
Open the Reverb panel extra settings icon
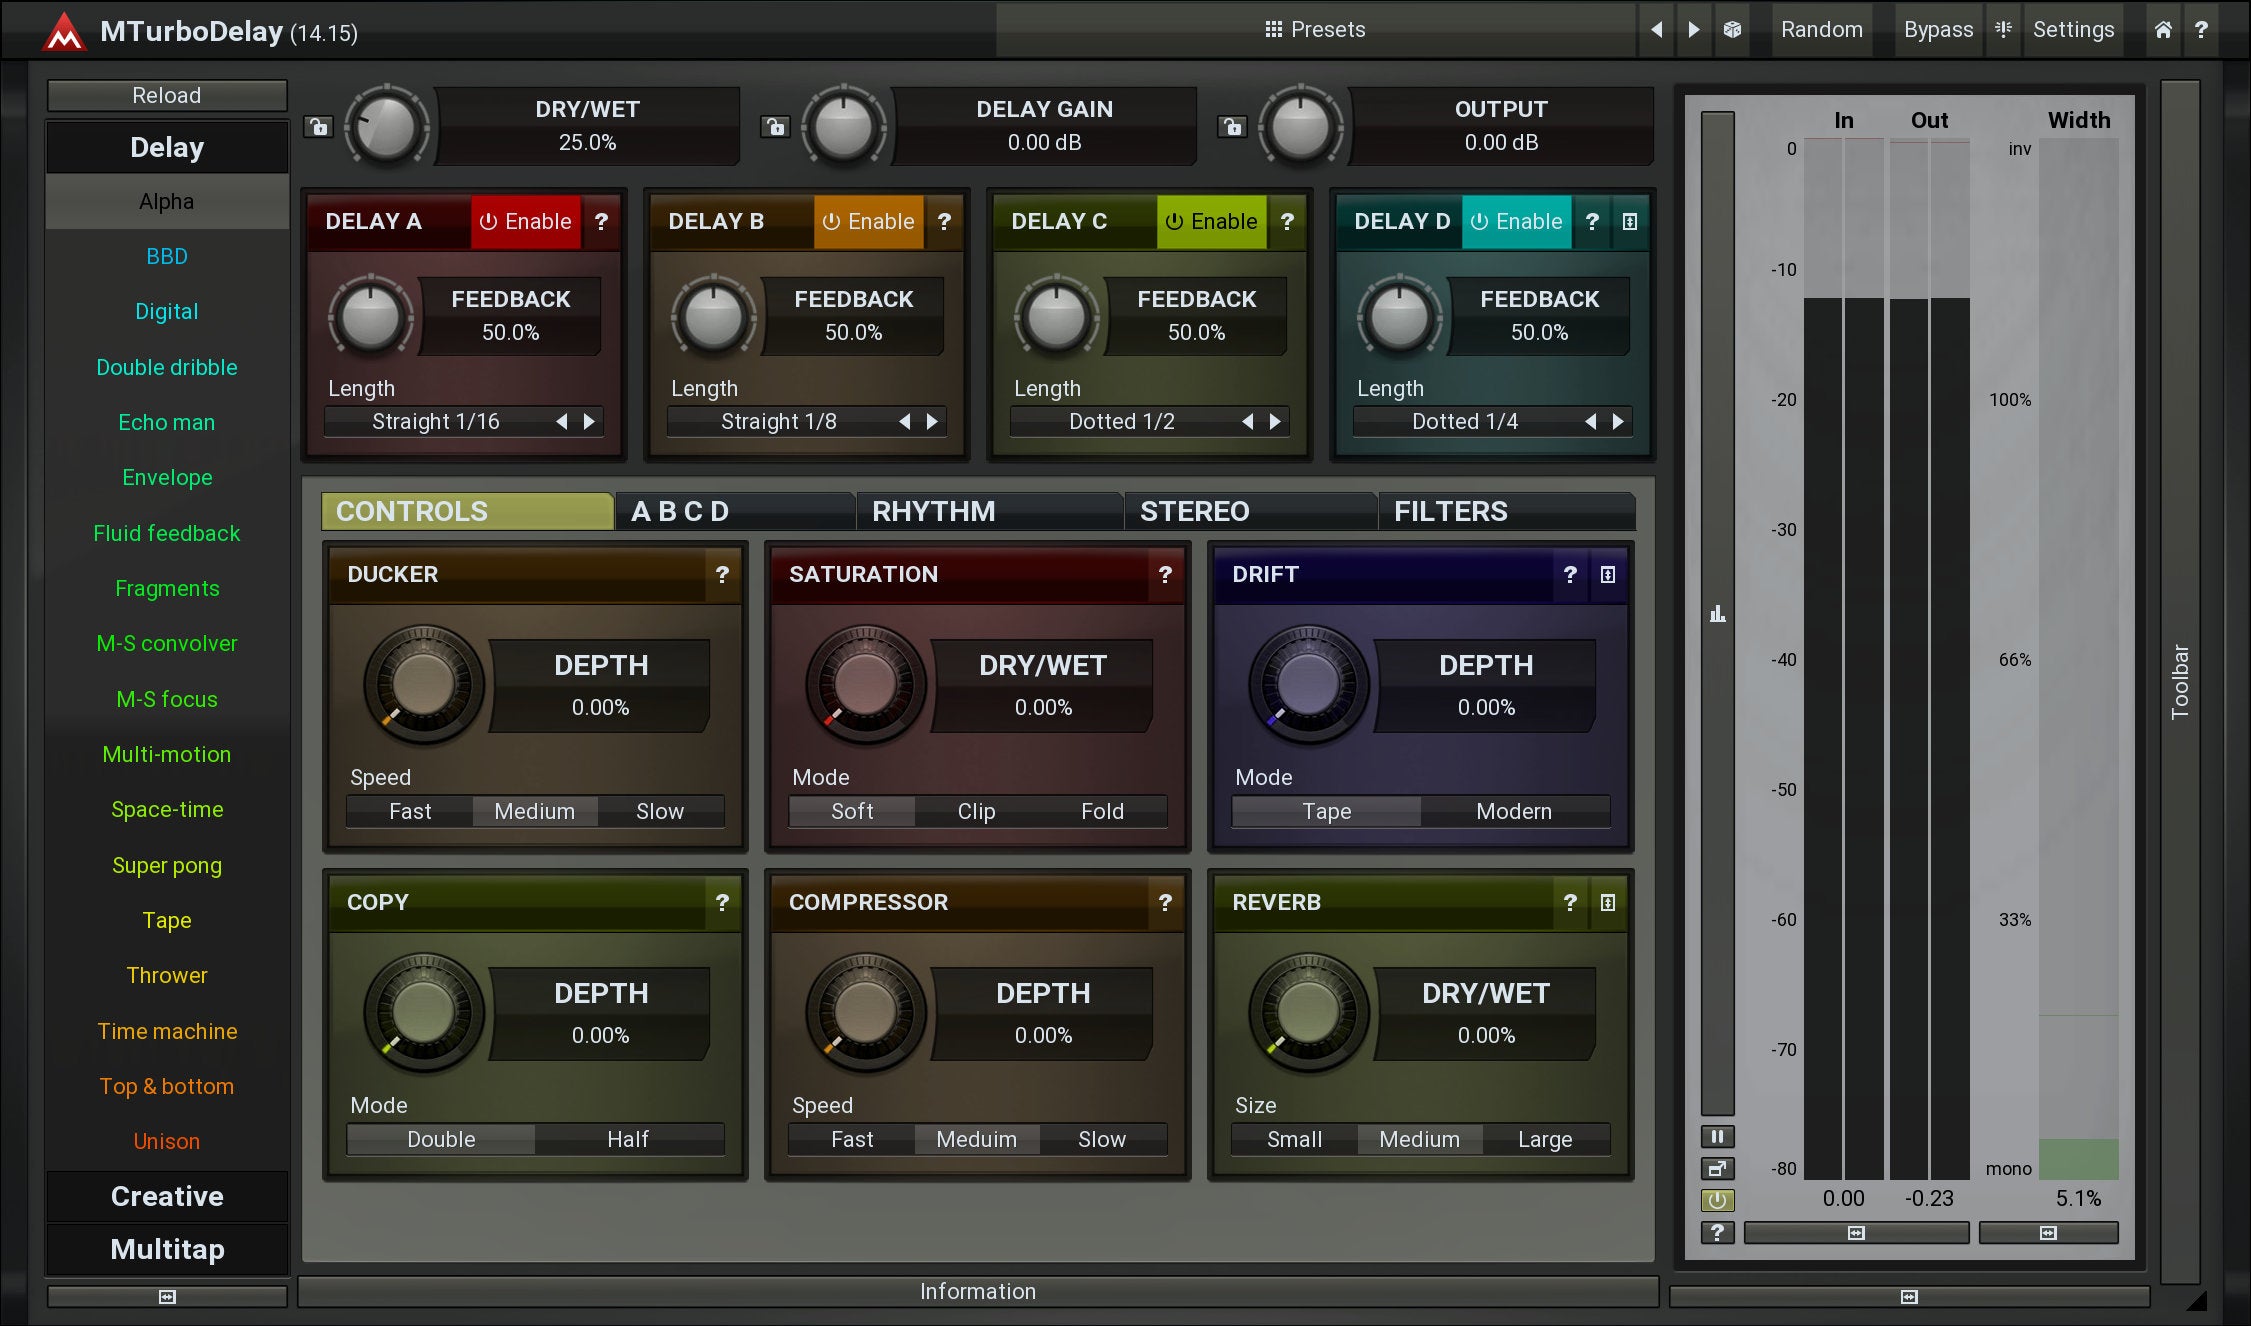point(1607,903)
